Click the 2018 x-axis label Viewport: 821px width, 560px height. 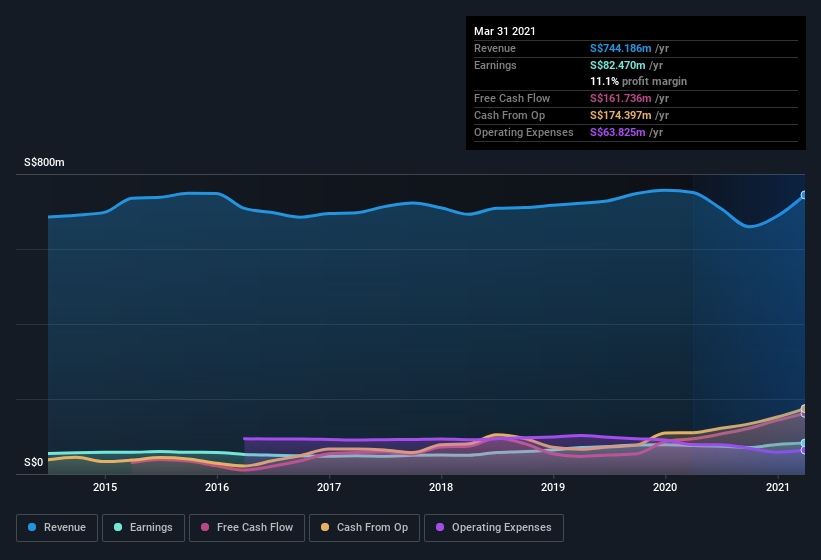(x=441, y=487)
